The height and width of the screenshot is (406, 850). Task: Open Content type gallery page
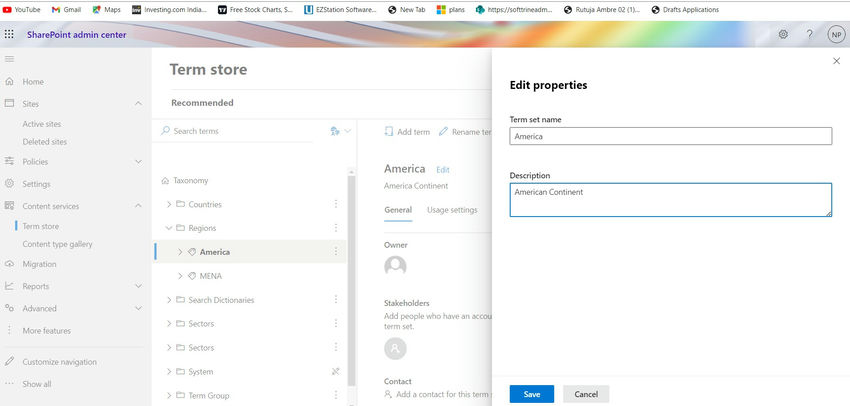pos(57,244)
